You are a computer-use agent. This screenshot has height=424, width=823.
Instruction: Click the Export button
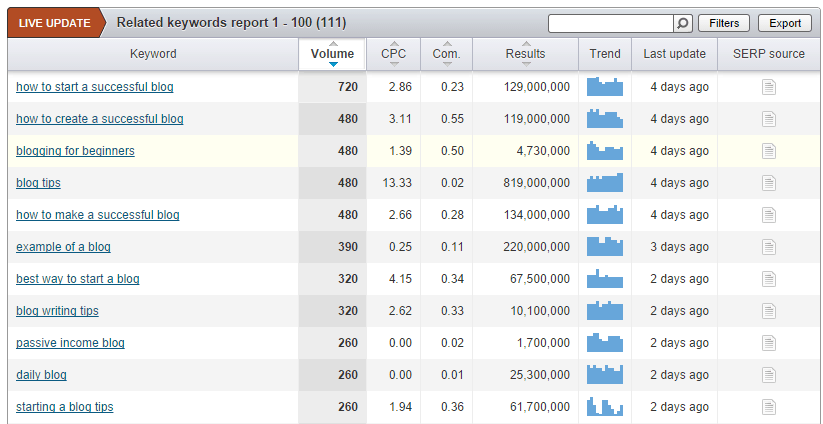(x=785, y=24)
